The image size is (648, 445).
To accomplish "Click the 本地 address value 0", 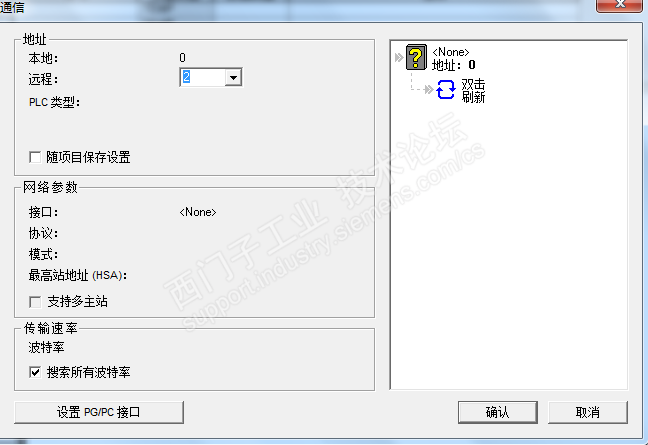I will (x=182, y=57).
